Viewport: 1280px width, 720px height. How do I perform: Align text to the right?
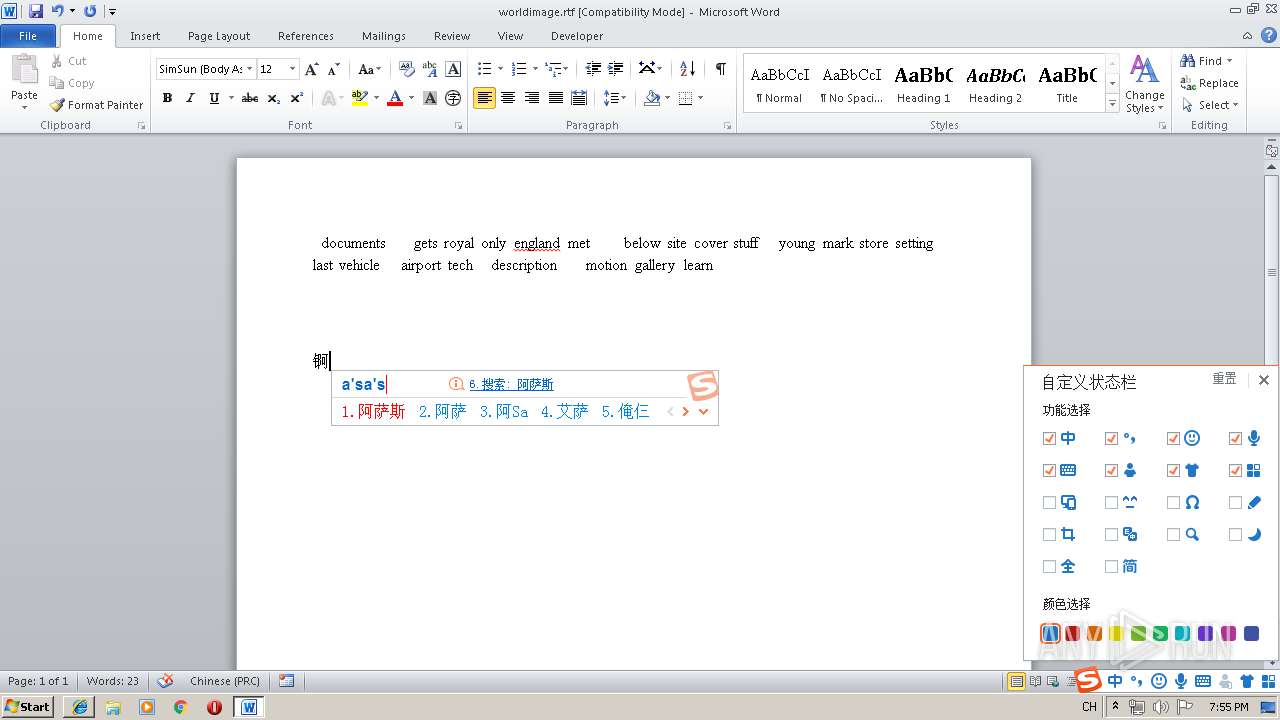click(x=532, y=98)
